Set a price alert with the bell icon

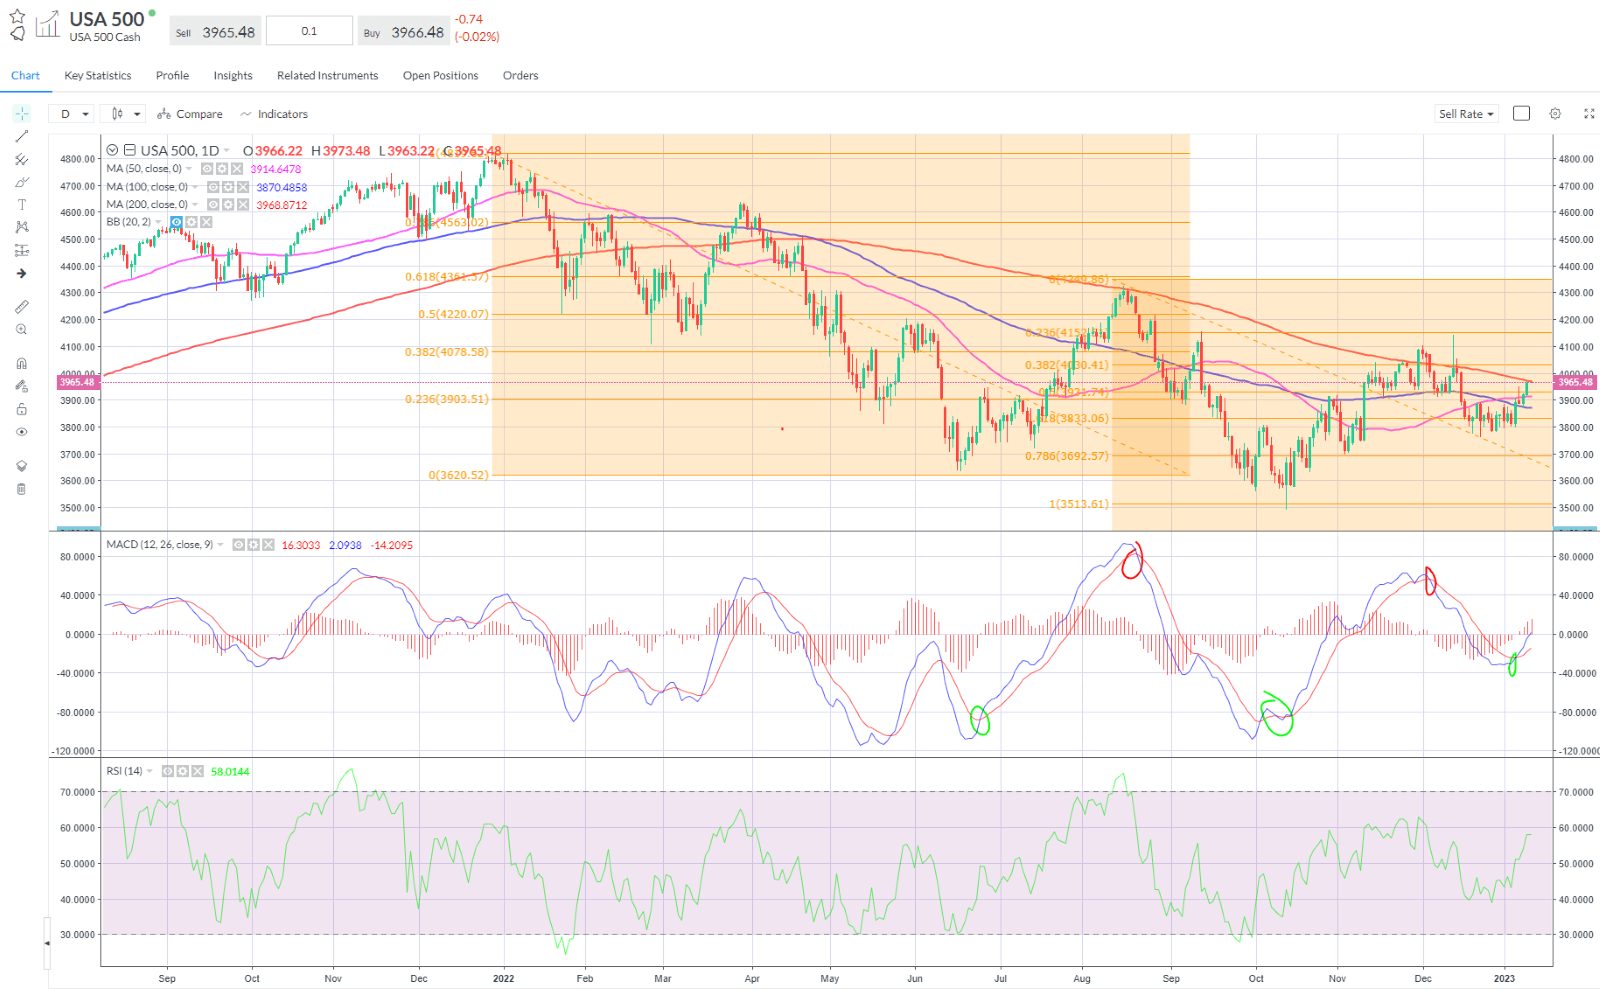[x=17, y=34]
